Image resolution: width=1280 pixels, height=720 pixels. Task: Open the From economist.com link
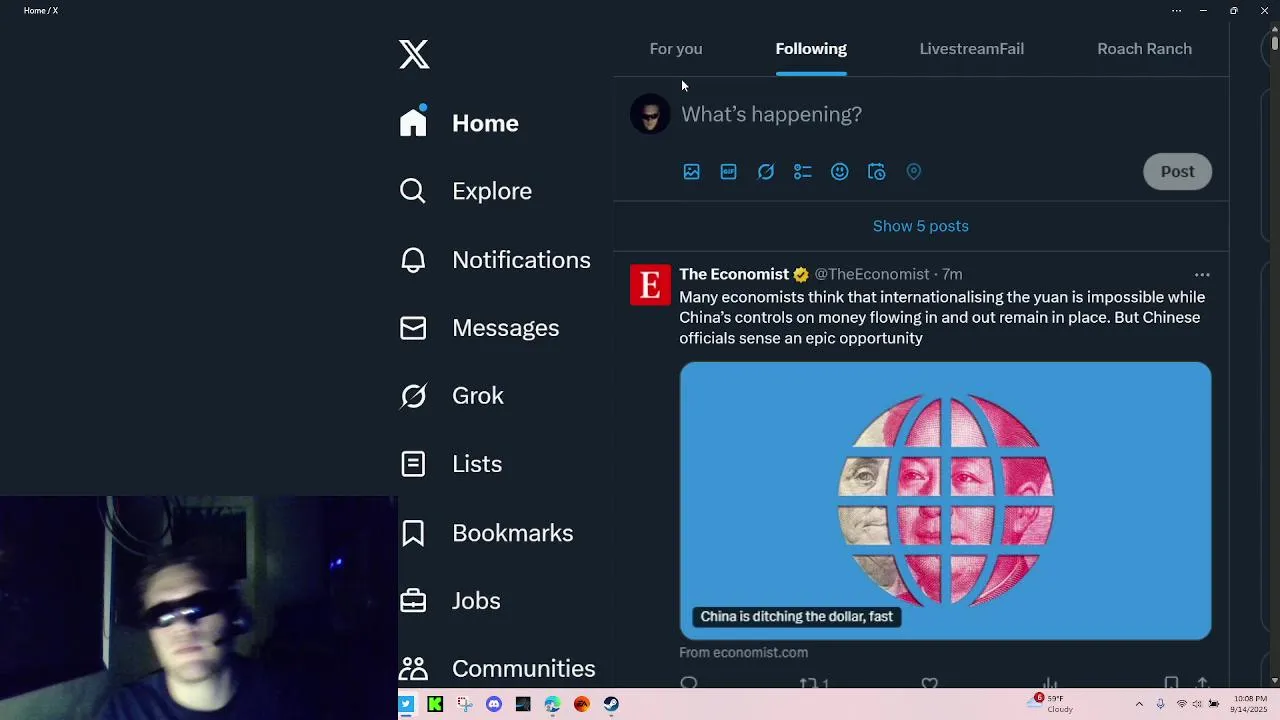coord(743,652)
